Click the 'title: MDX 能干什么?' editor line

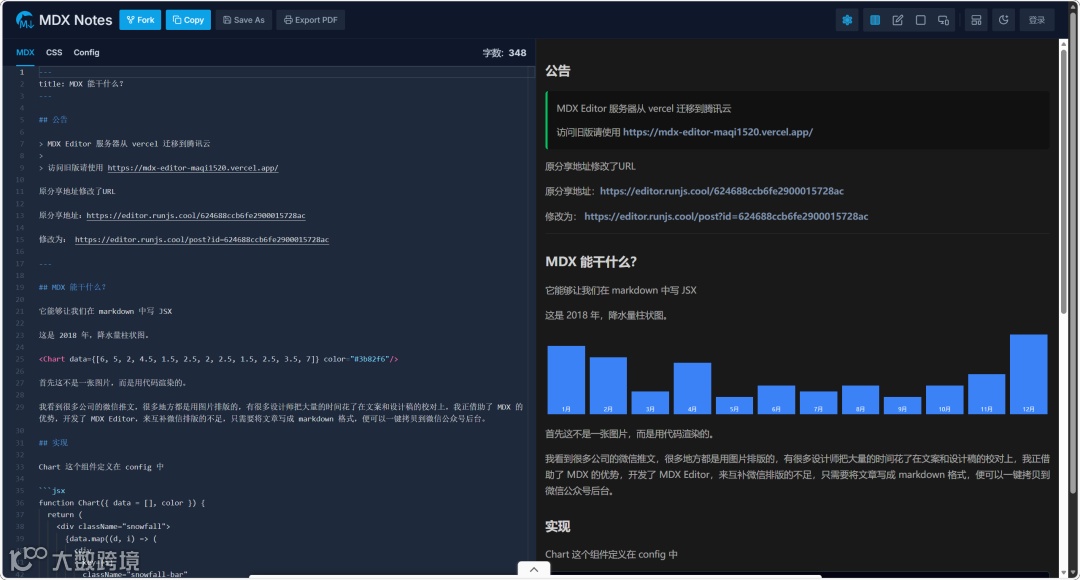(x=81, y=83)
